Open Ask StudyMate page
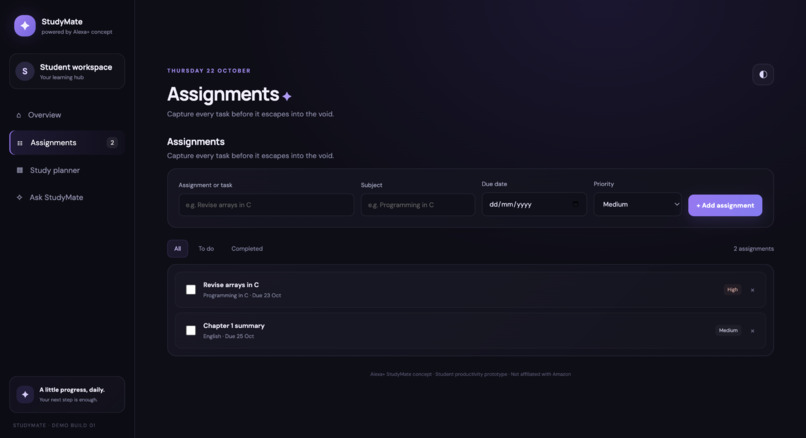Viewport: 806px width, 438px height. (67, 197)
